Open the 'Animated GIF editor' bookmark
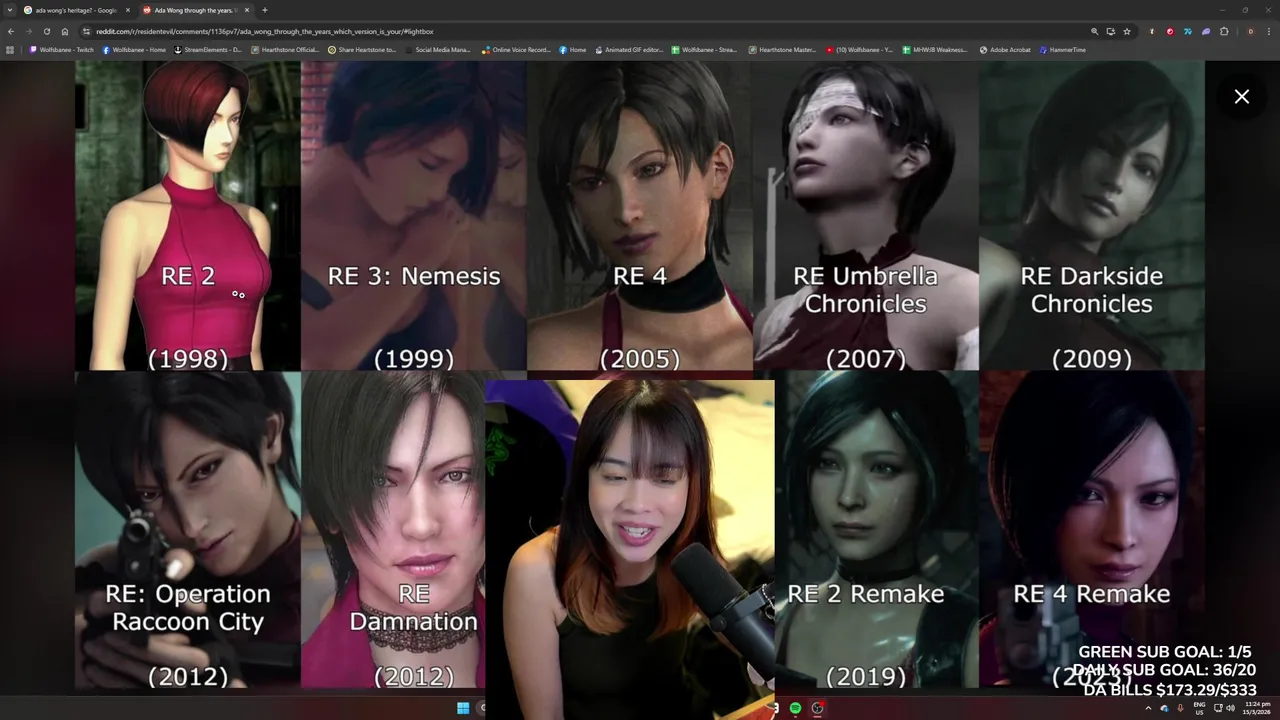 point(629,49)
